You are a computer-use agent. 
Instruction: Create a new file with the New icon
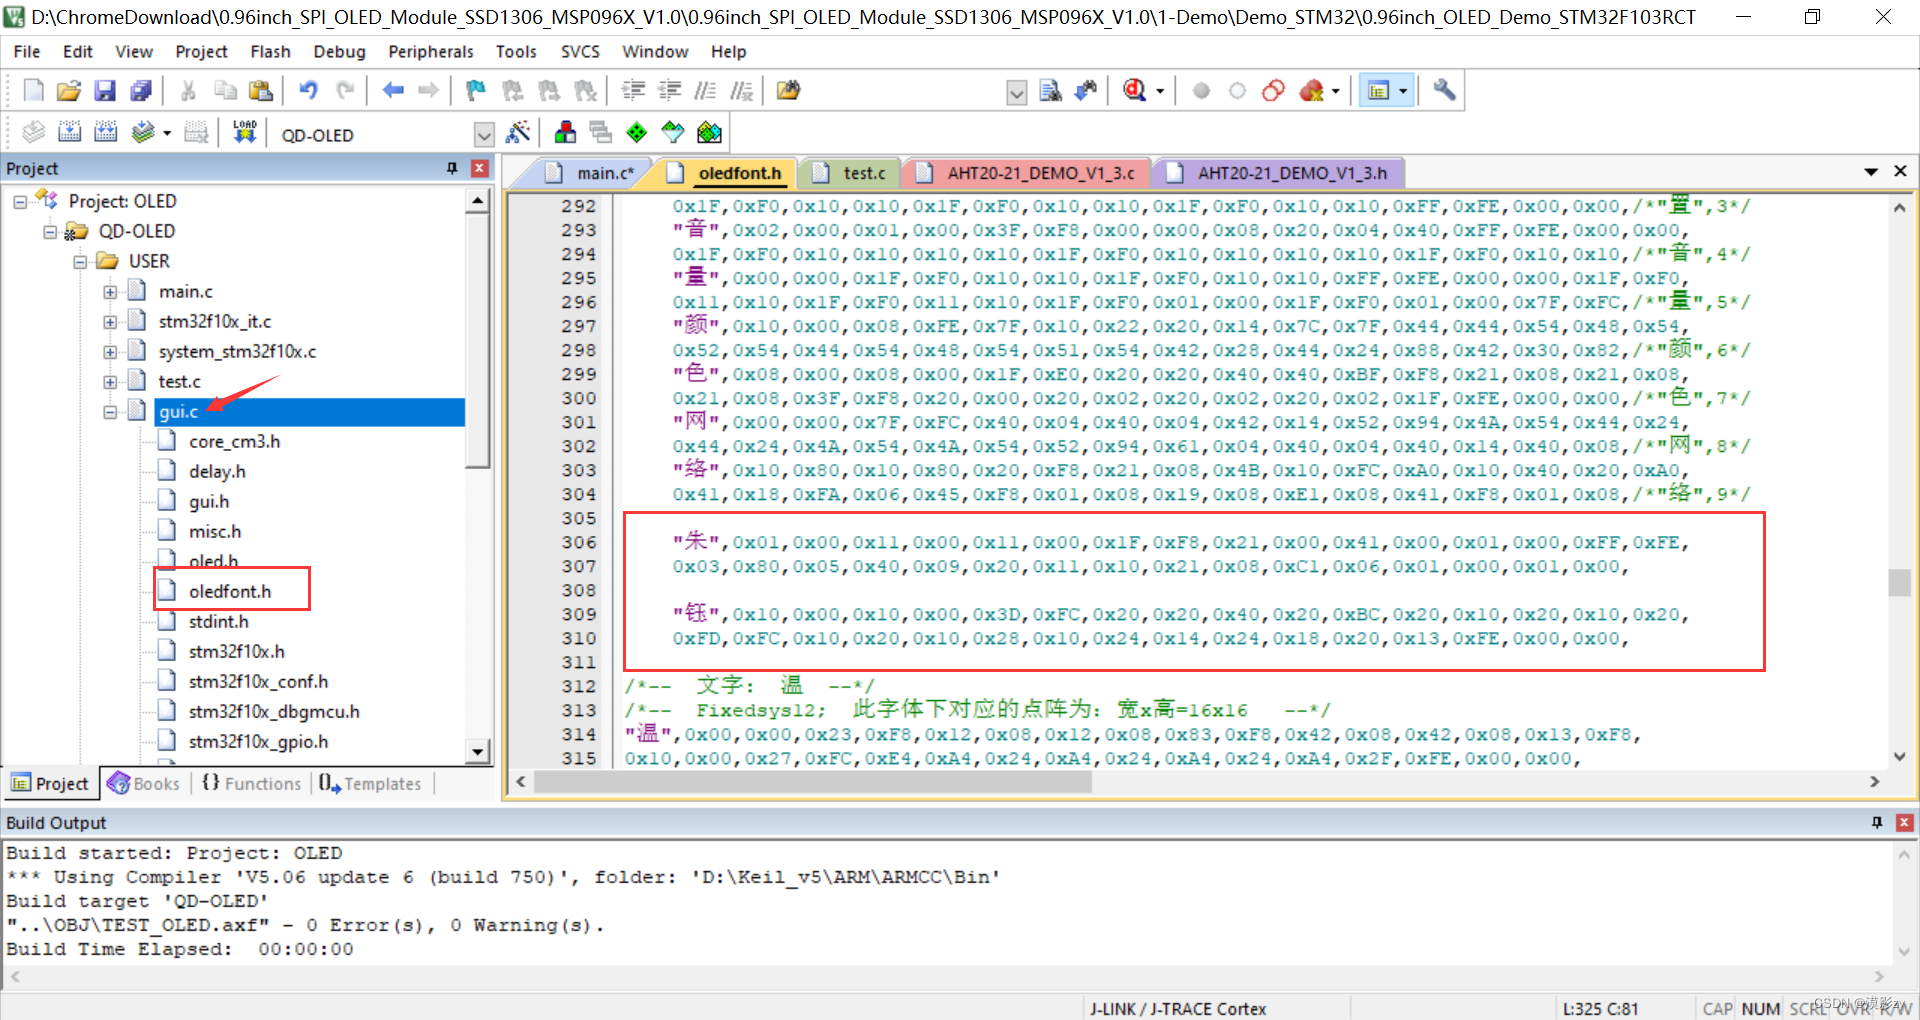[x=33, y=91]
